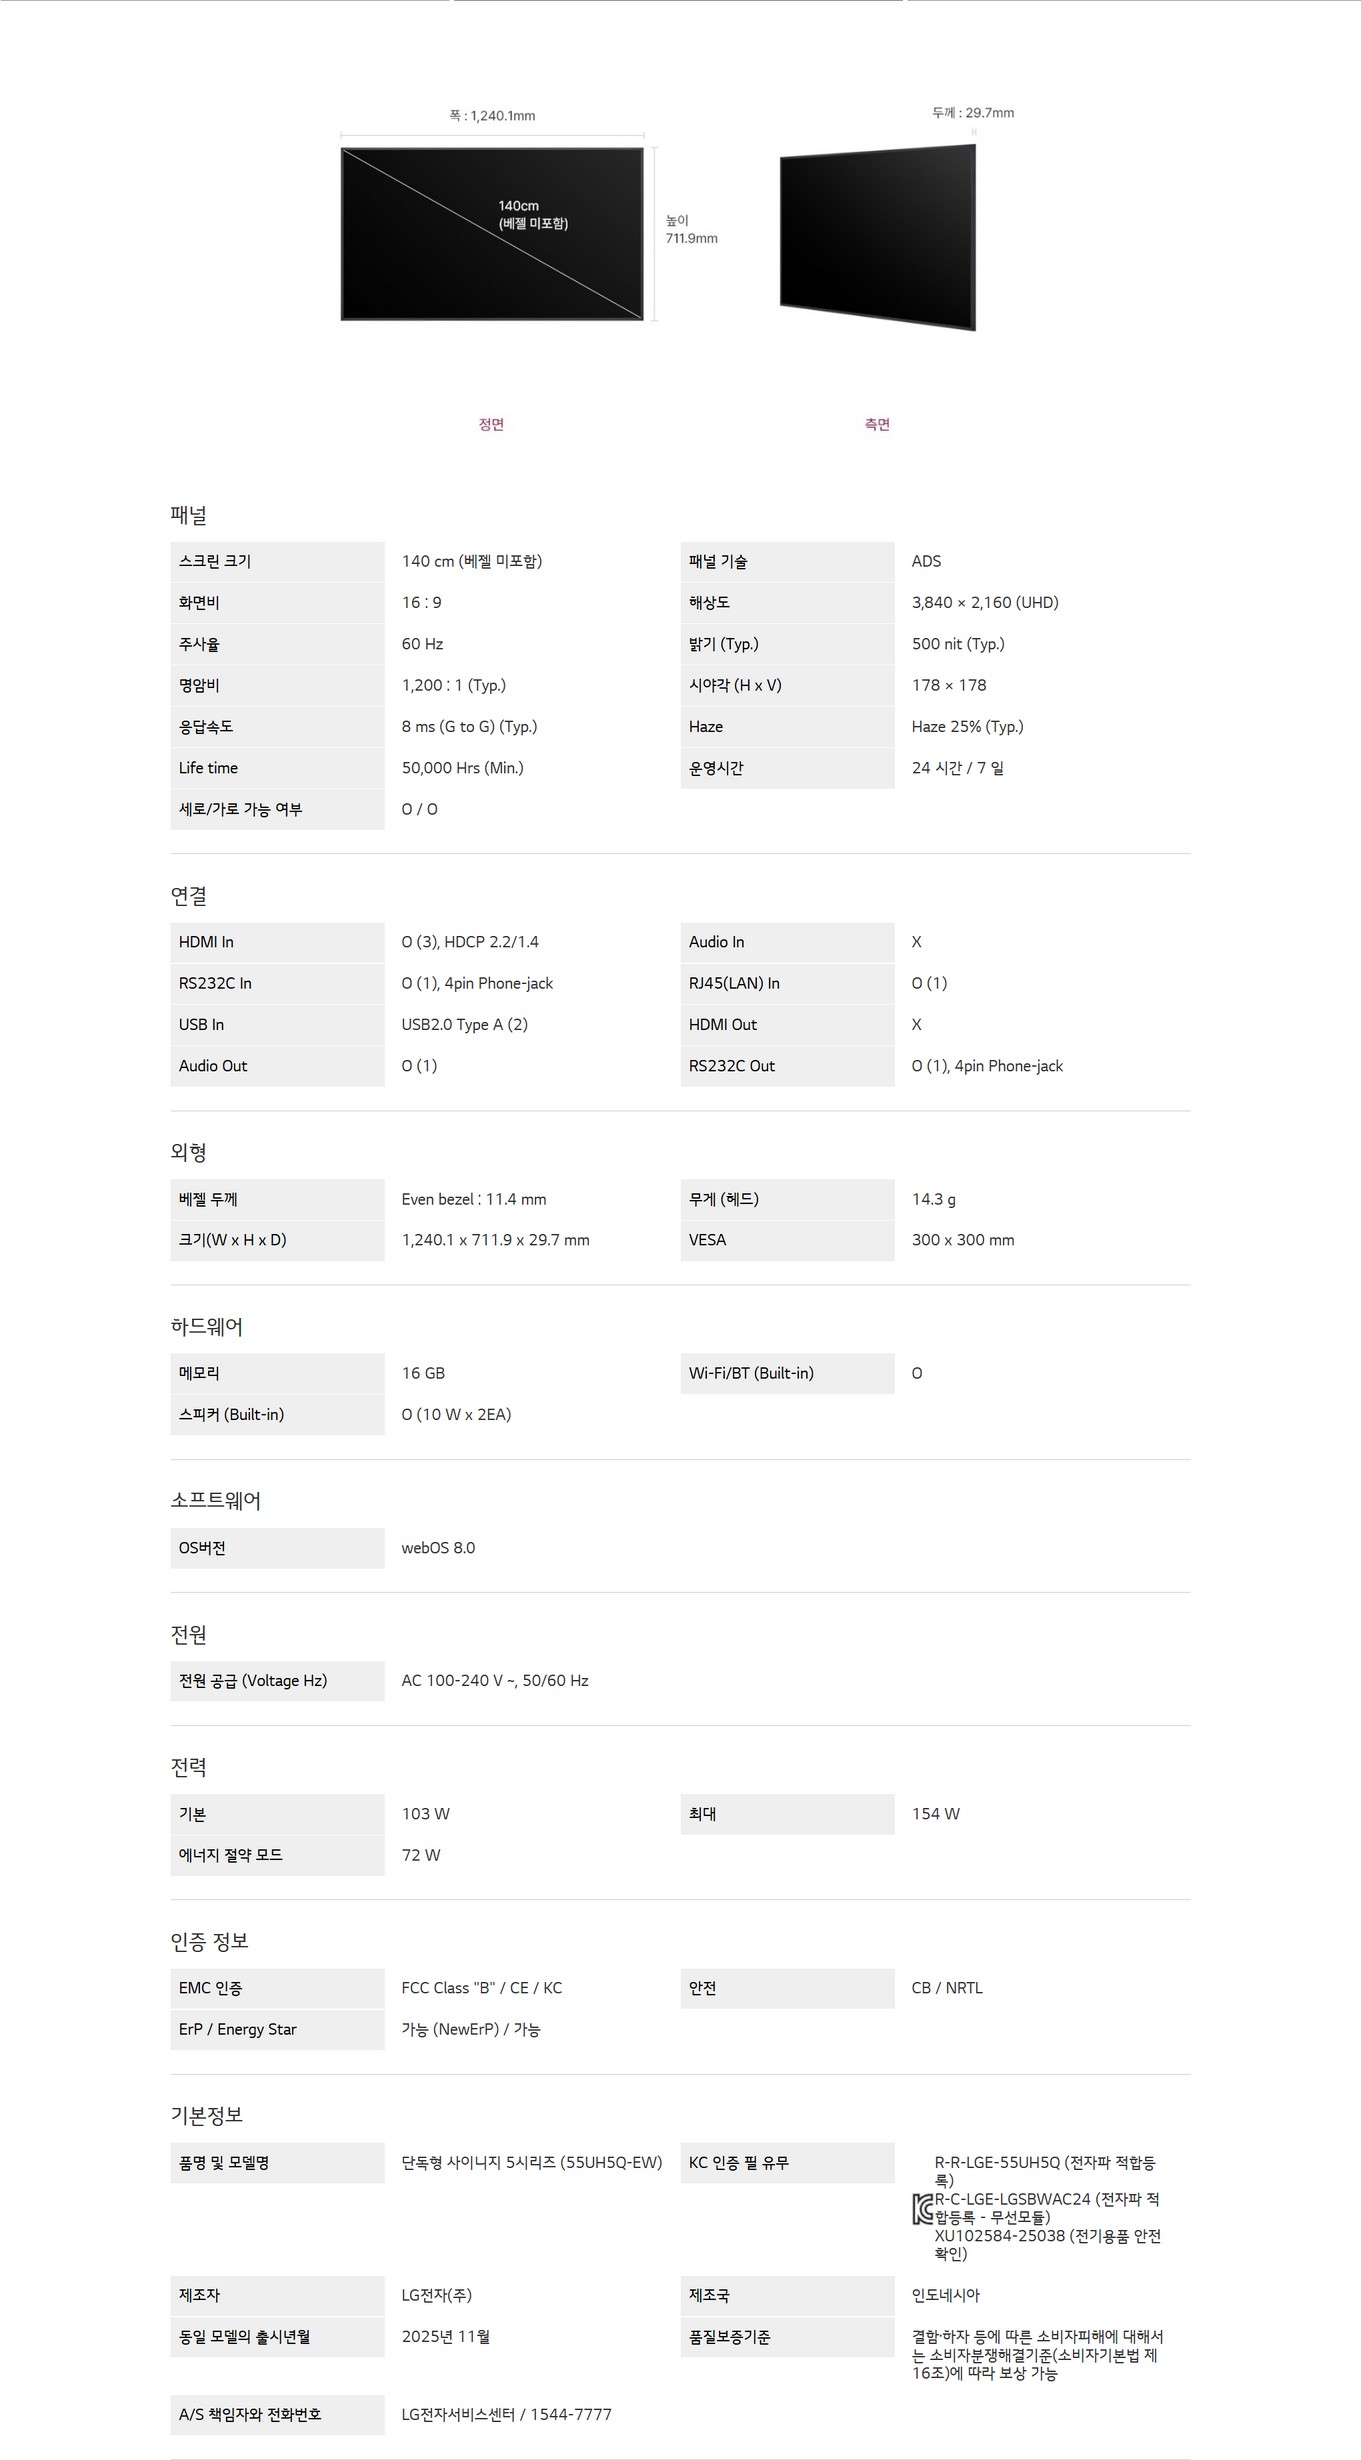Viewport: 1361px width, 2460px height.
Task: Click the side view monitor image
Action: [877, 237]
